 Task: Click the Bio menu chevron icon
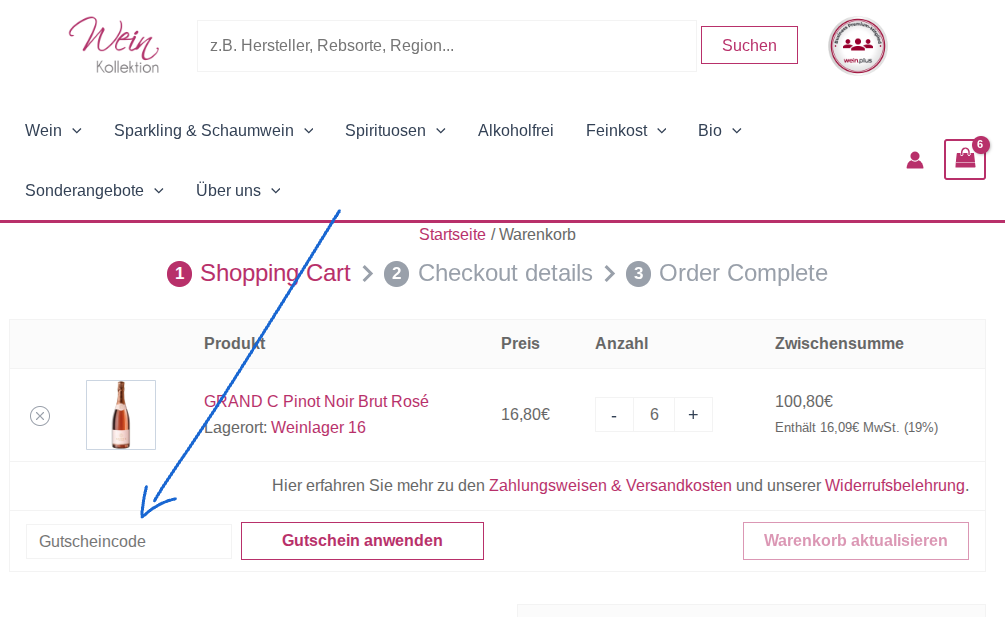pos(736,130)
